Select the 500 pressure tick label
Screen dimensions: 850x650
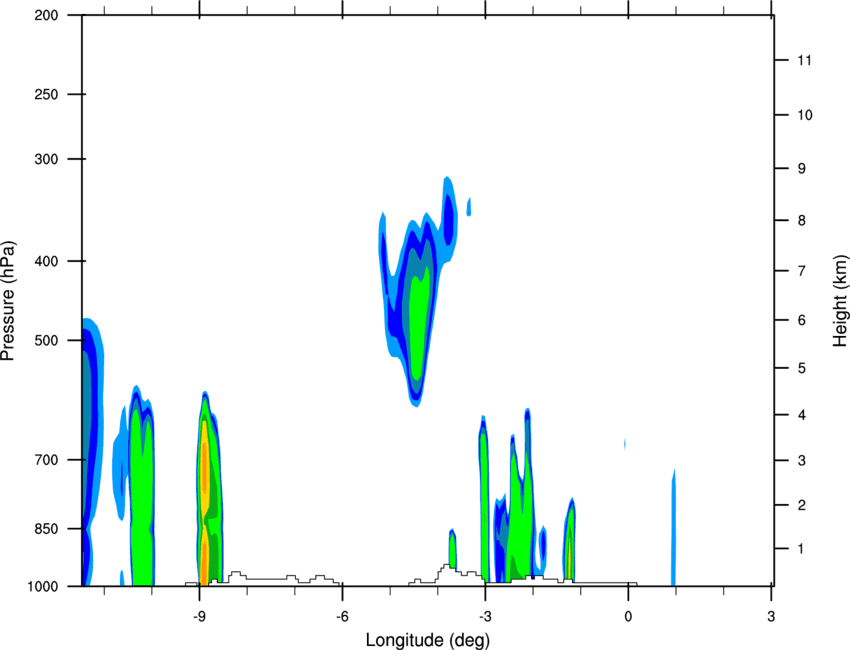(46, 340)
